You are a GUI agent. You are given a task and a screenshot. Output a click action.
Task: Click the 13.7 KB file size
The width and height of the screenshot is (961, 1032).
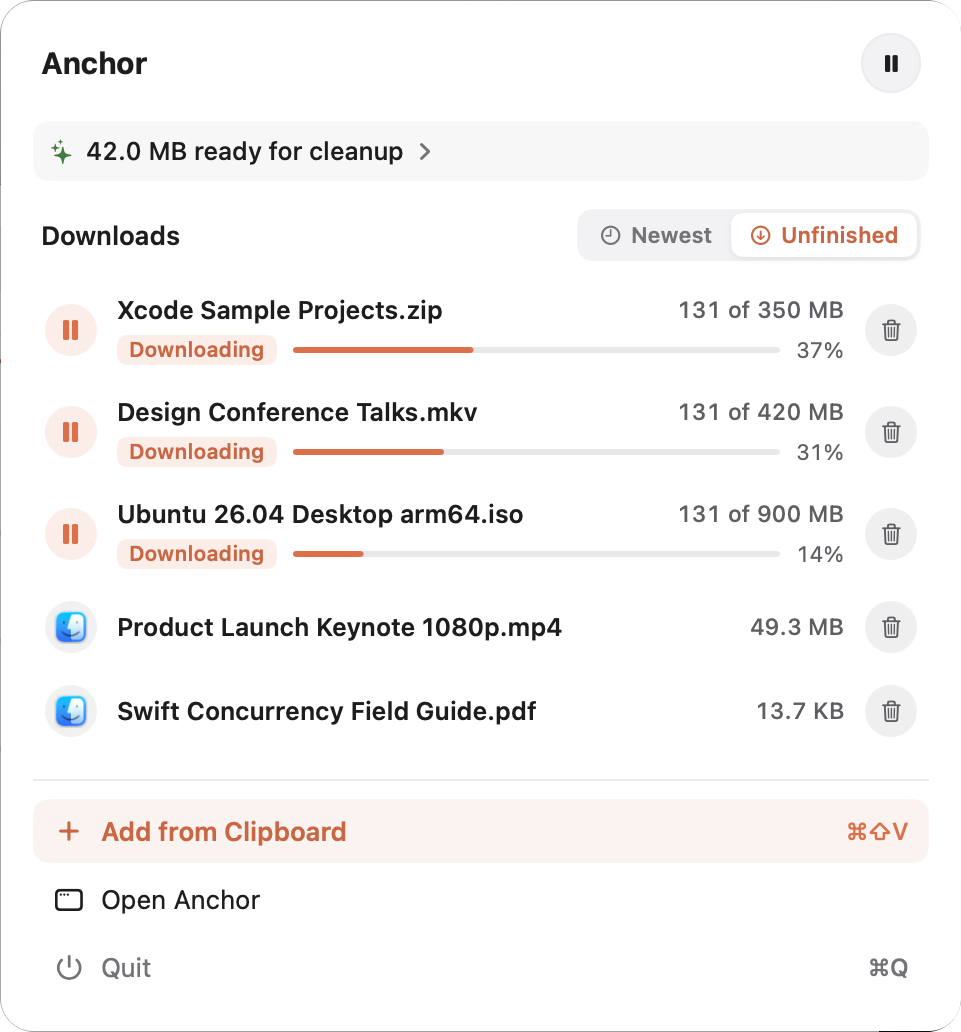point(800,711)
